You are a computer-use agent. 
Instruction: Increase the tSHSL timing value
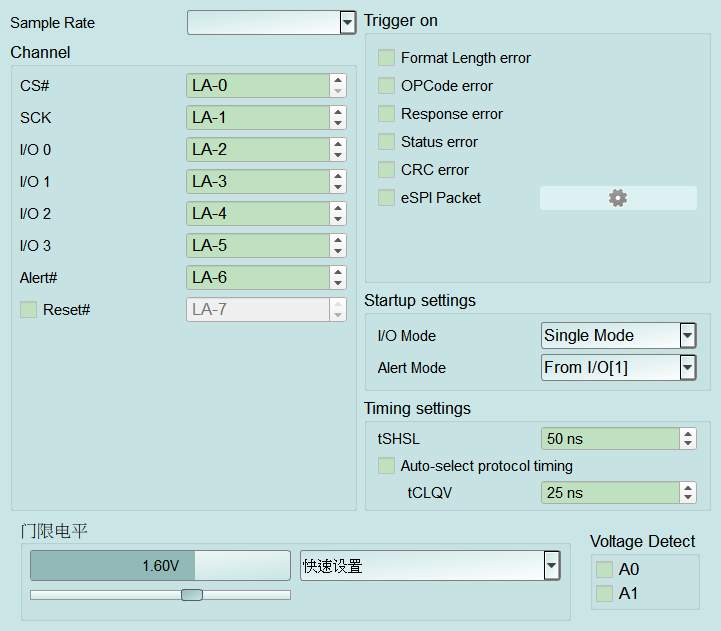[688, 434]
